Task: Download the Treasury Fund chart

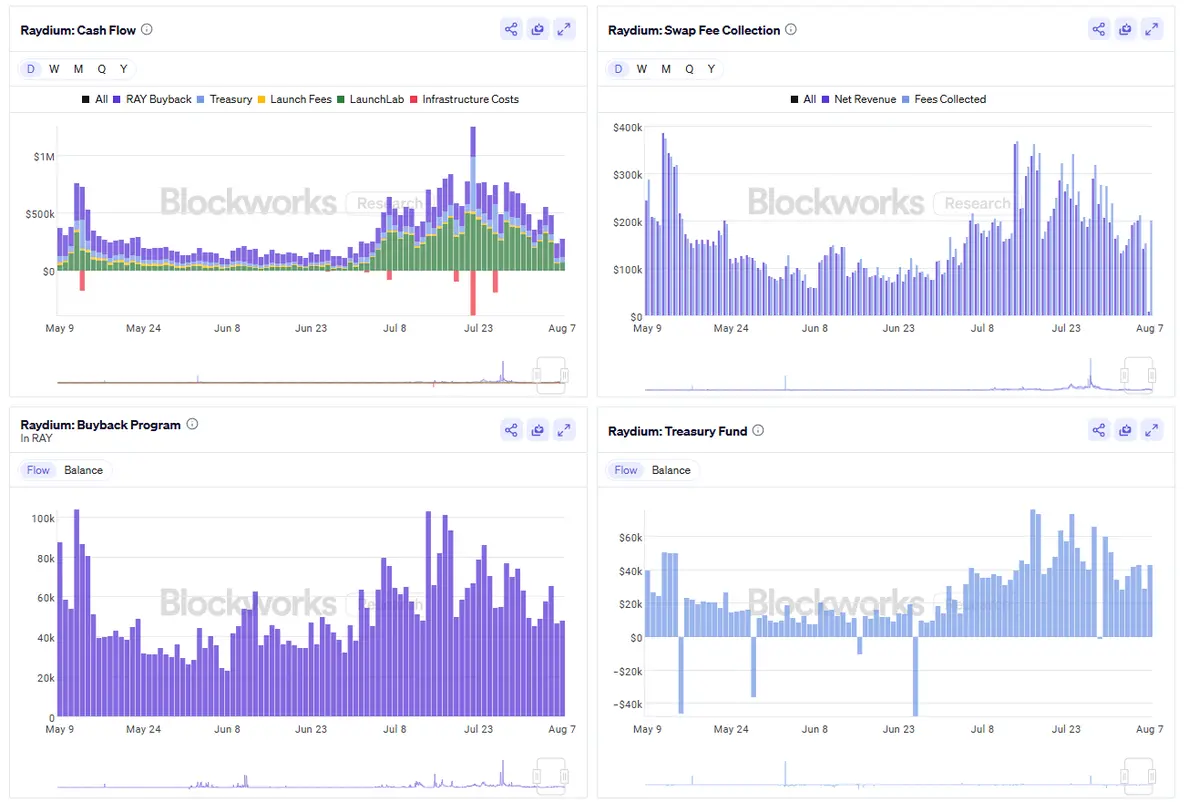Action: click(1126, 430)
